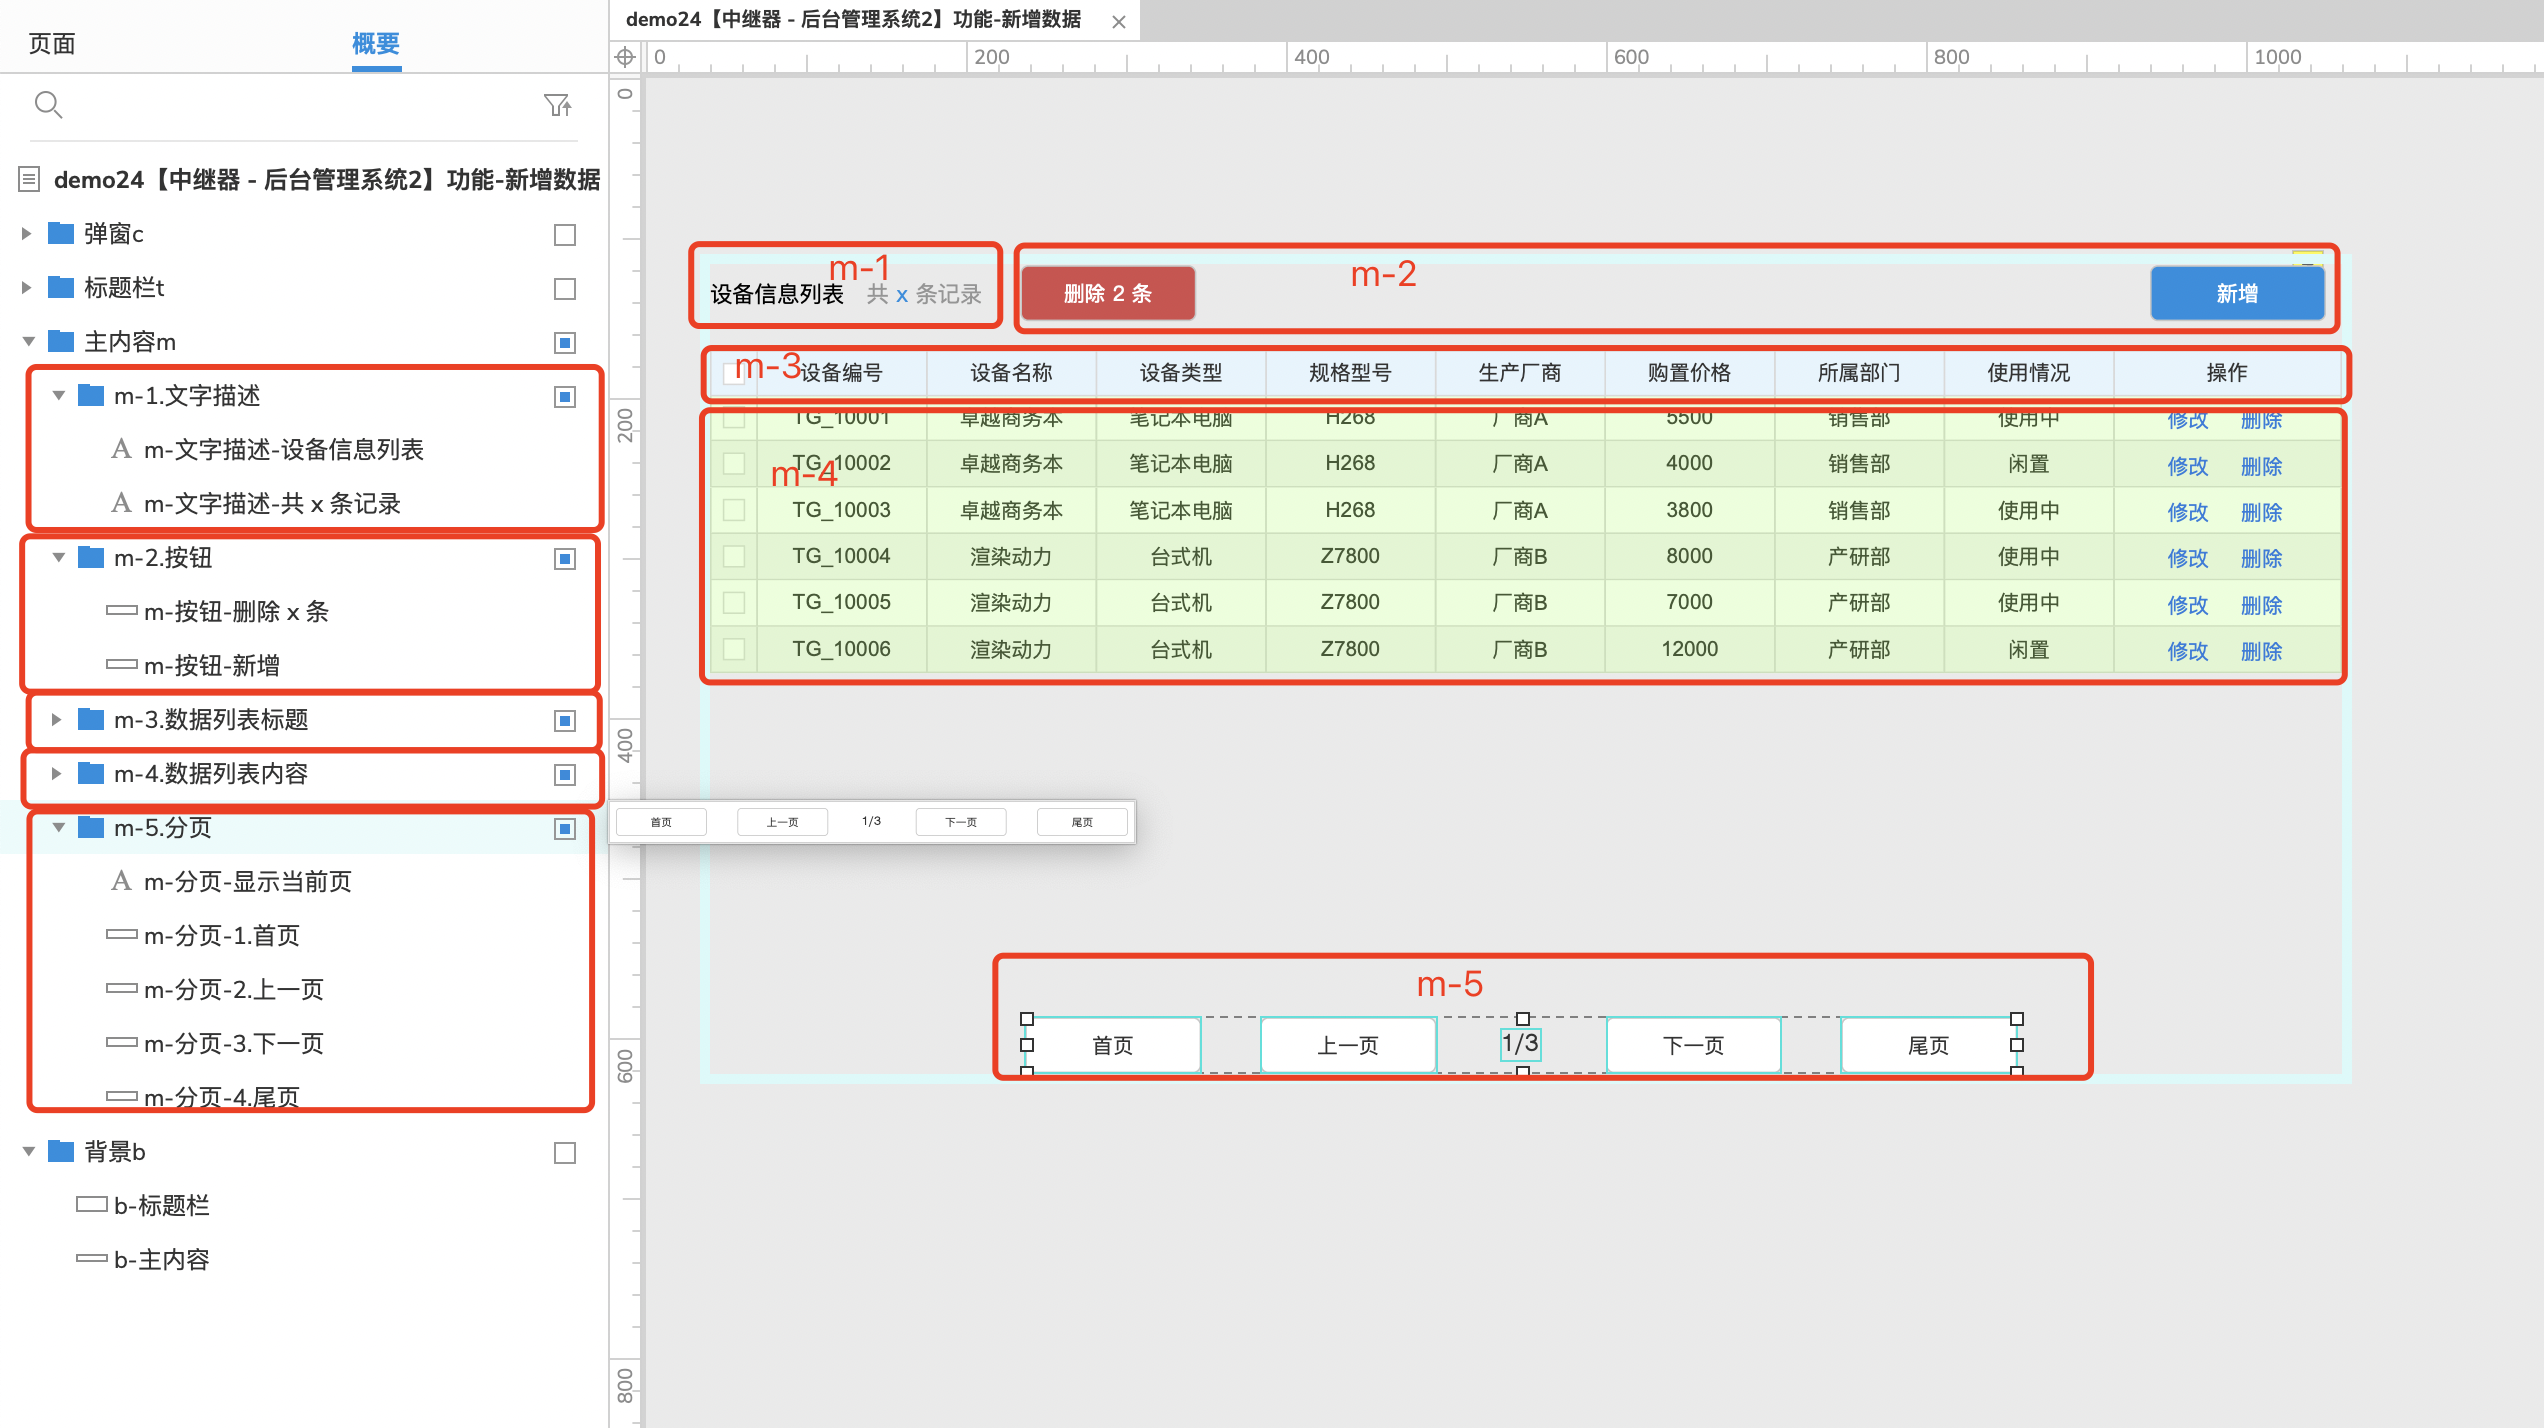This screenshot has height=1428, width=2544.
Task: Click the m-5.分页 folder icon
Action: 92,827
